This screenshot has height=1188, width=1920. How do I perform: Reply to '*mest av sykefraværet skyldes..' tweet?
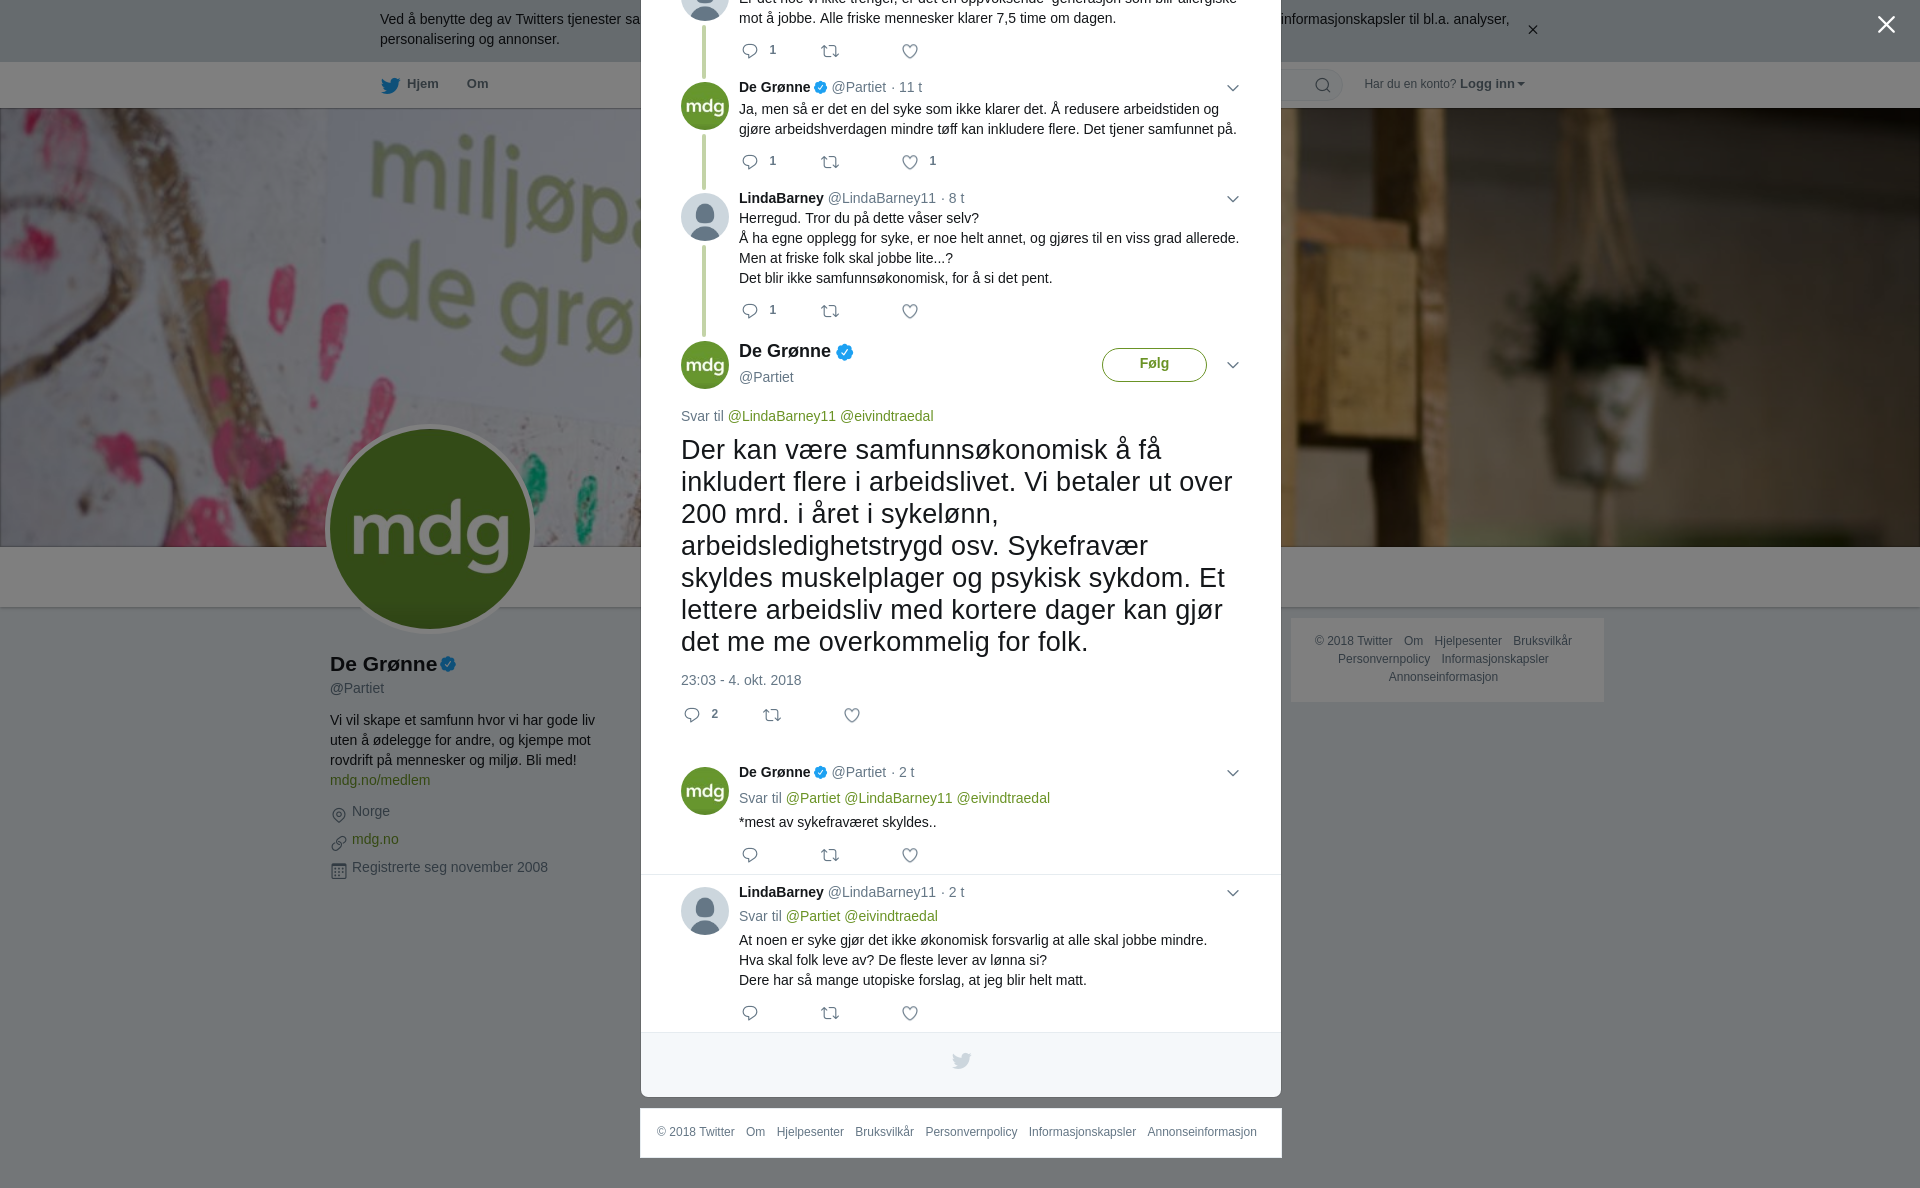coord(750,855)
